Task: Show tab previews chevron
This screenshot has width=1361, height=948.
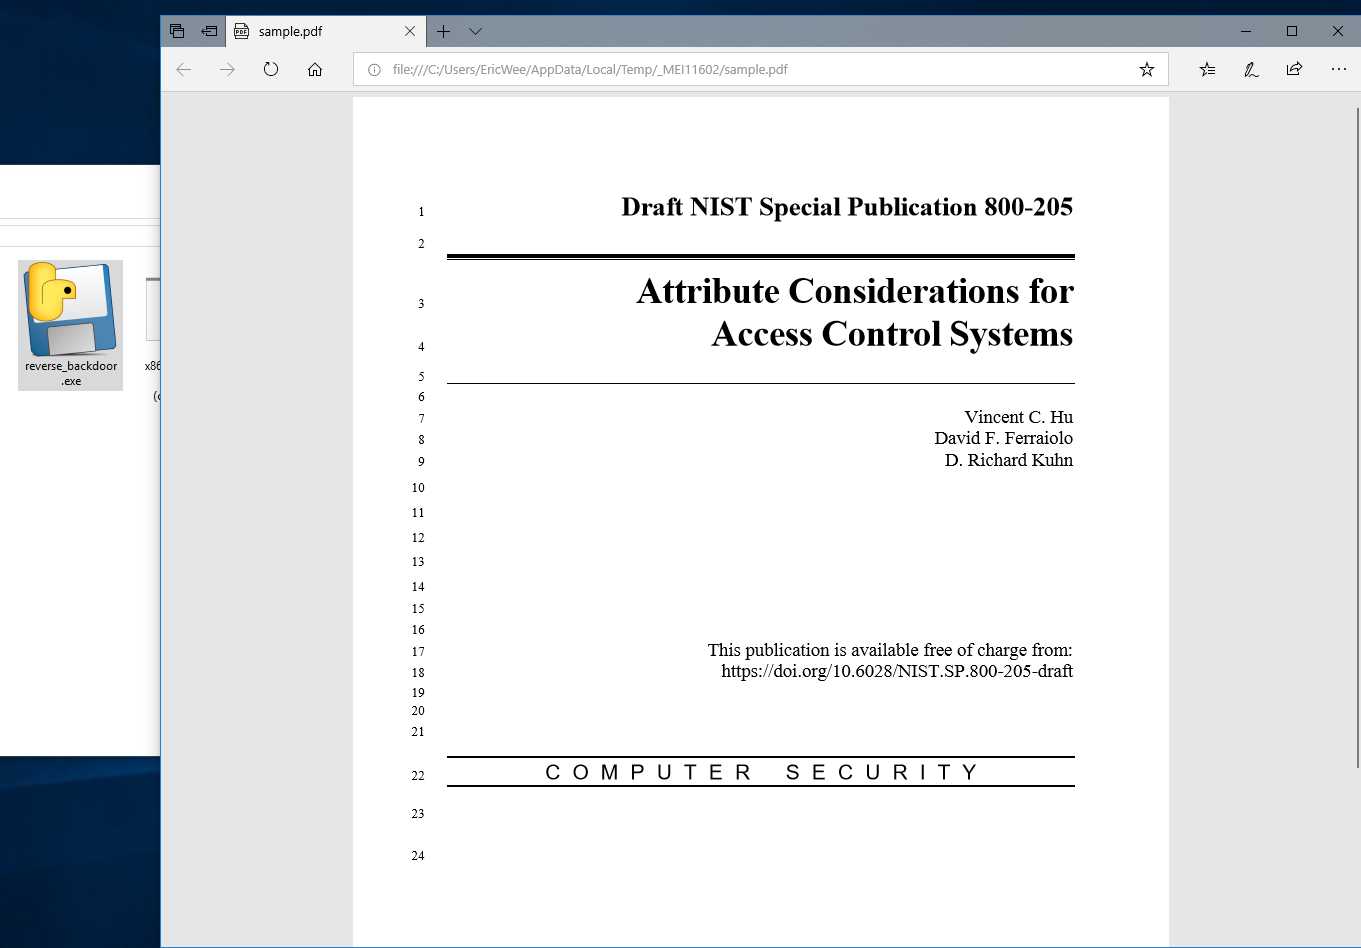Action: click(475, 31)
